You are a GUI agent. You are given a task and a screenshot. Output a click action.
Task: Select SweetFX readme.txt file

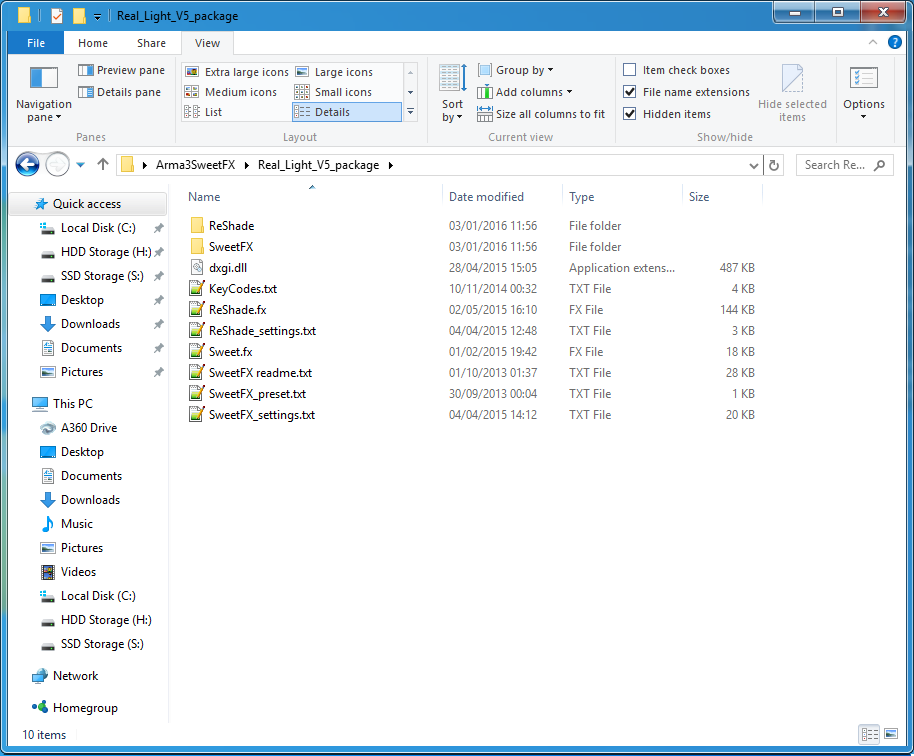tap(261, 372)
